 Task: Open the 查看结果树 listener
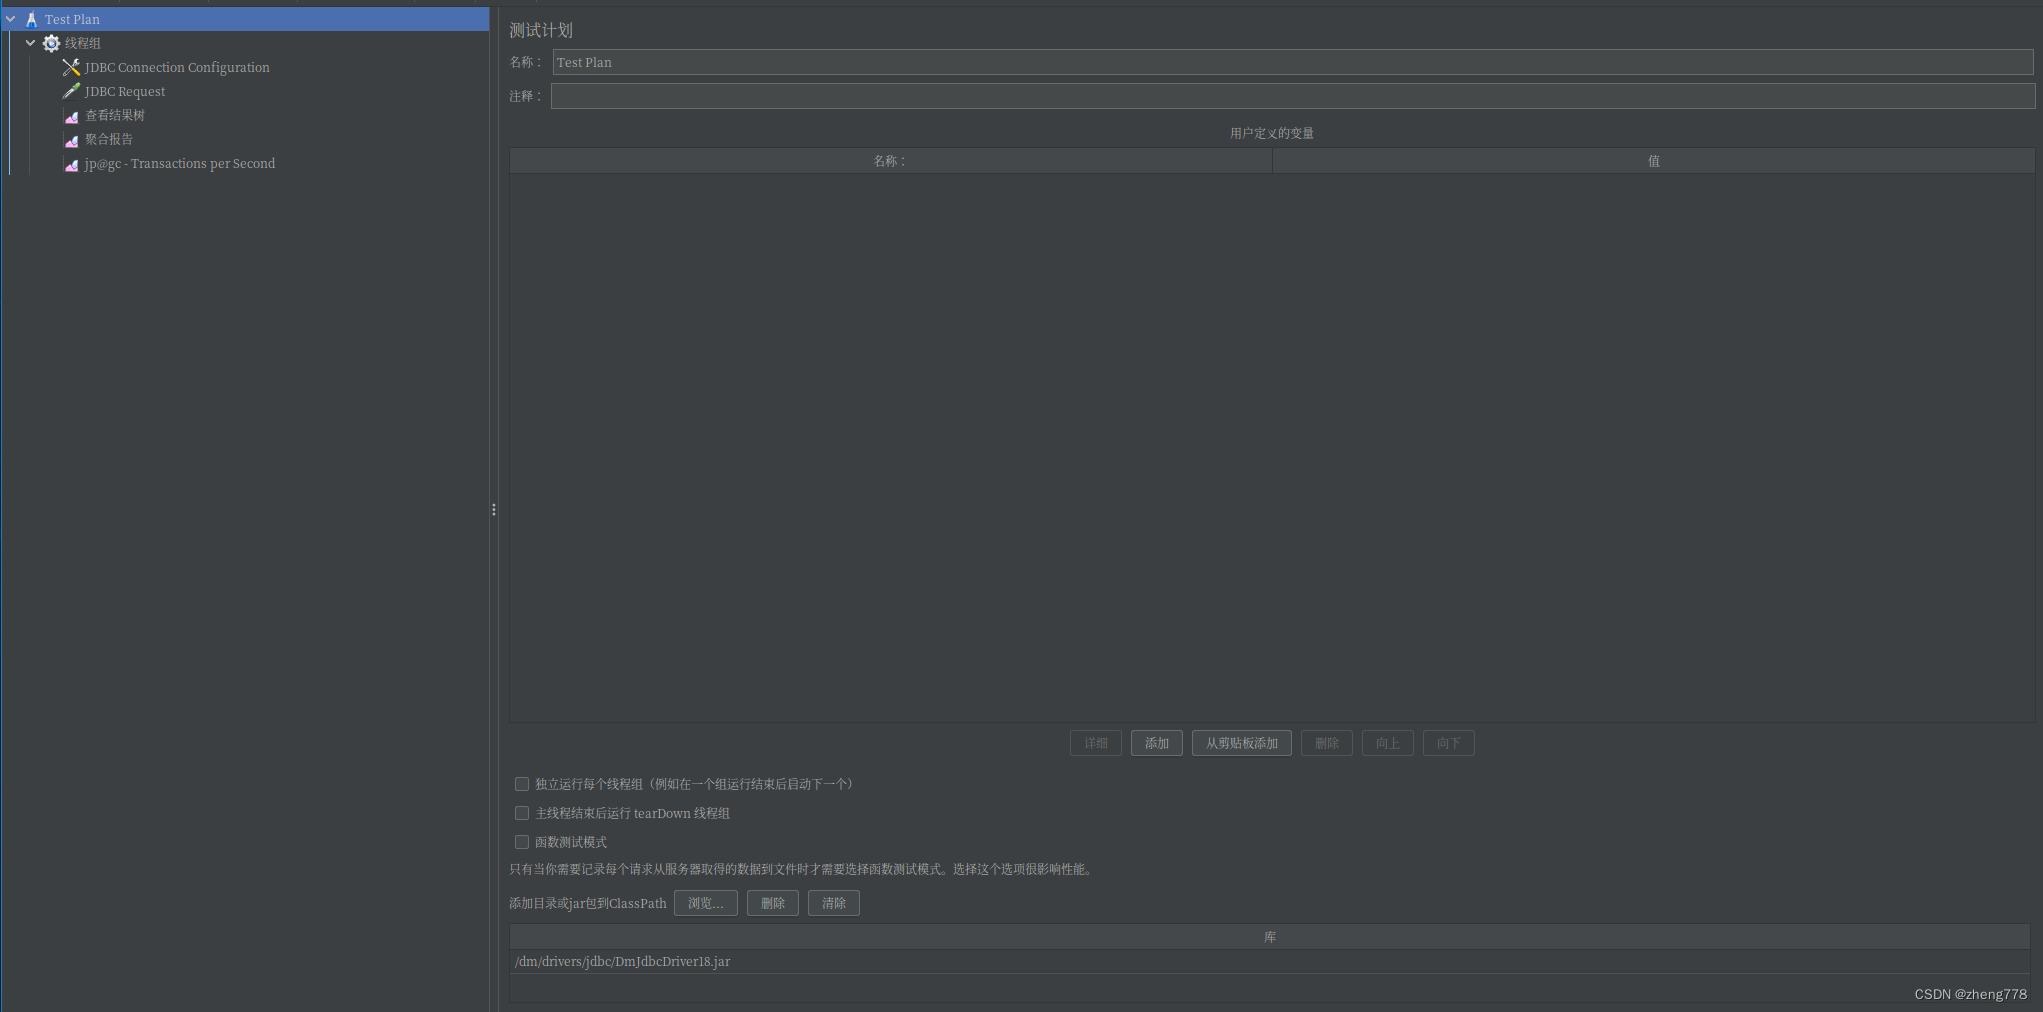click(115, 115)
